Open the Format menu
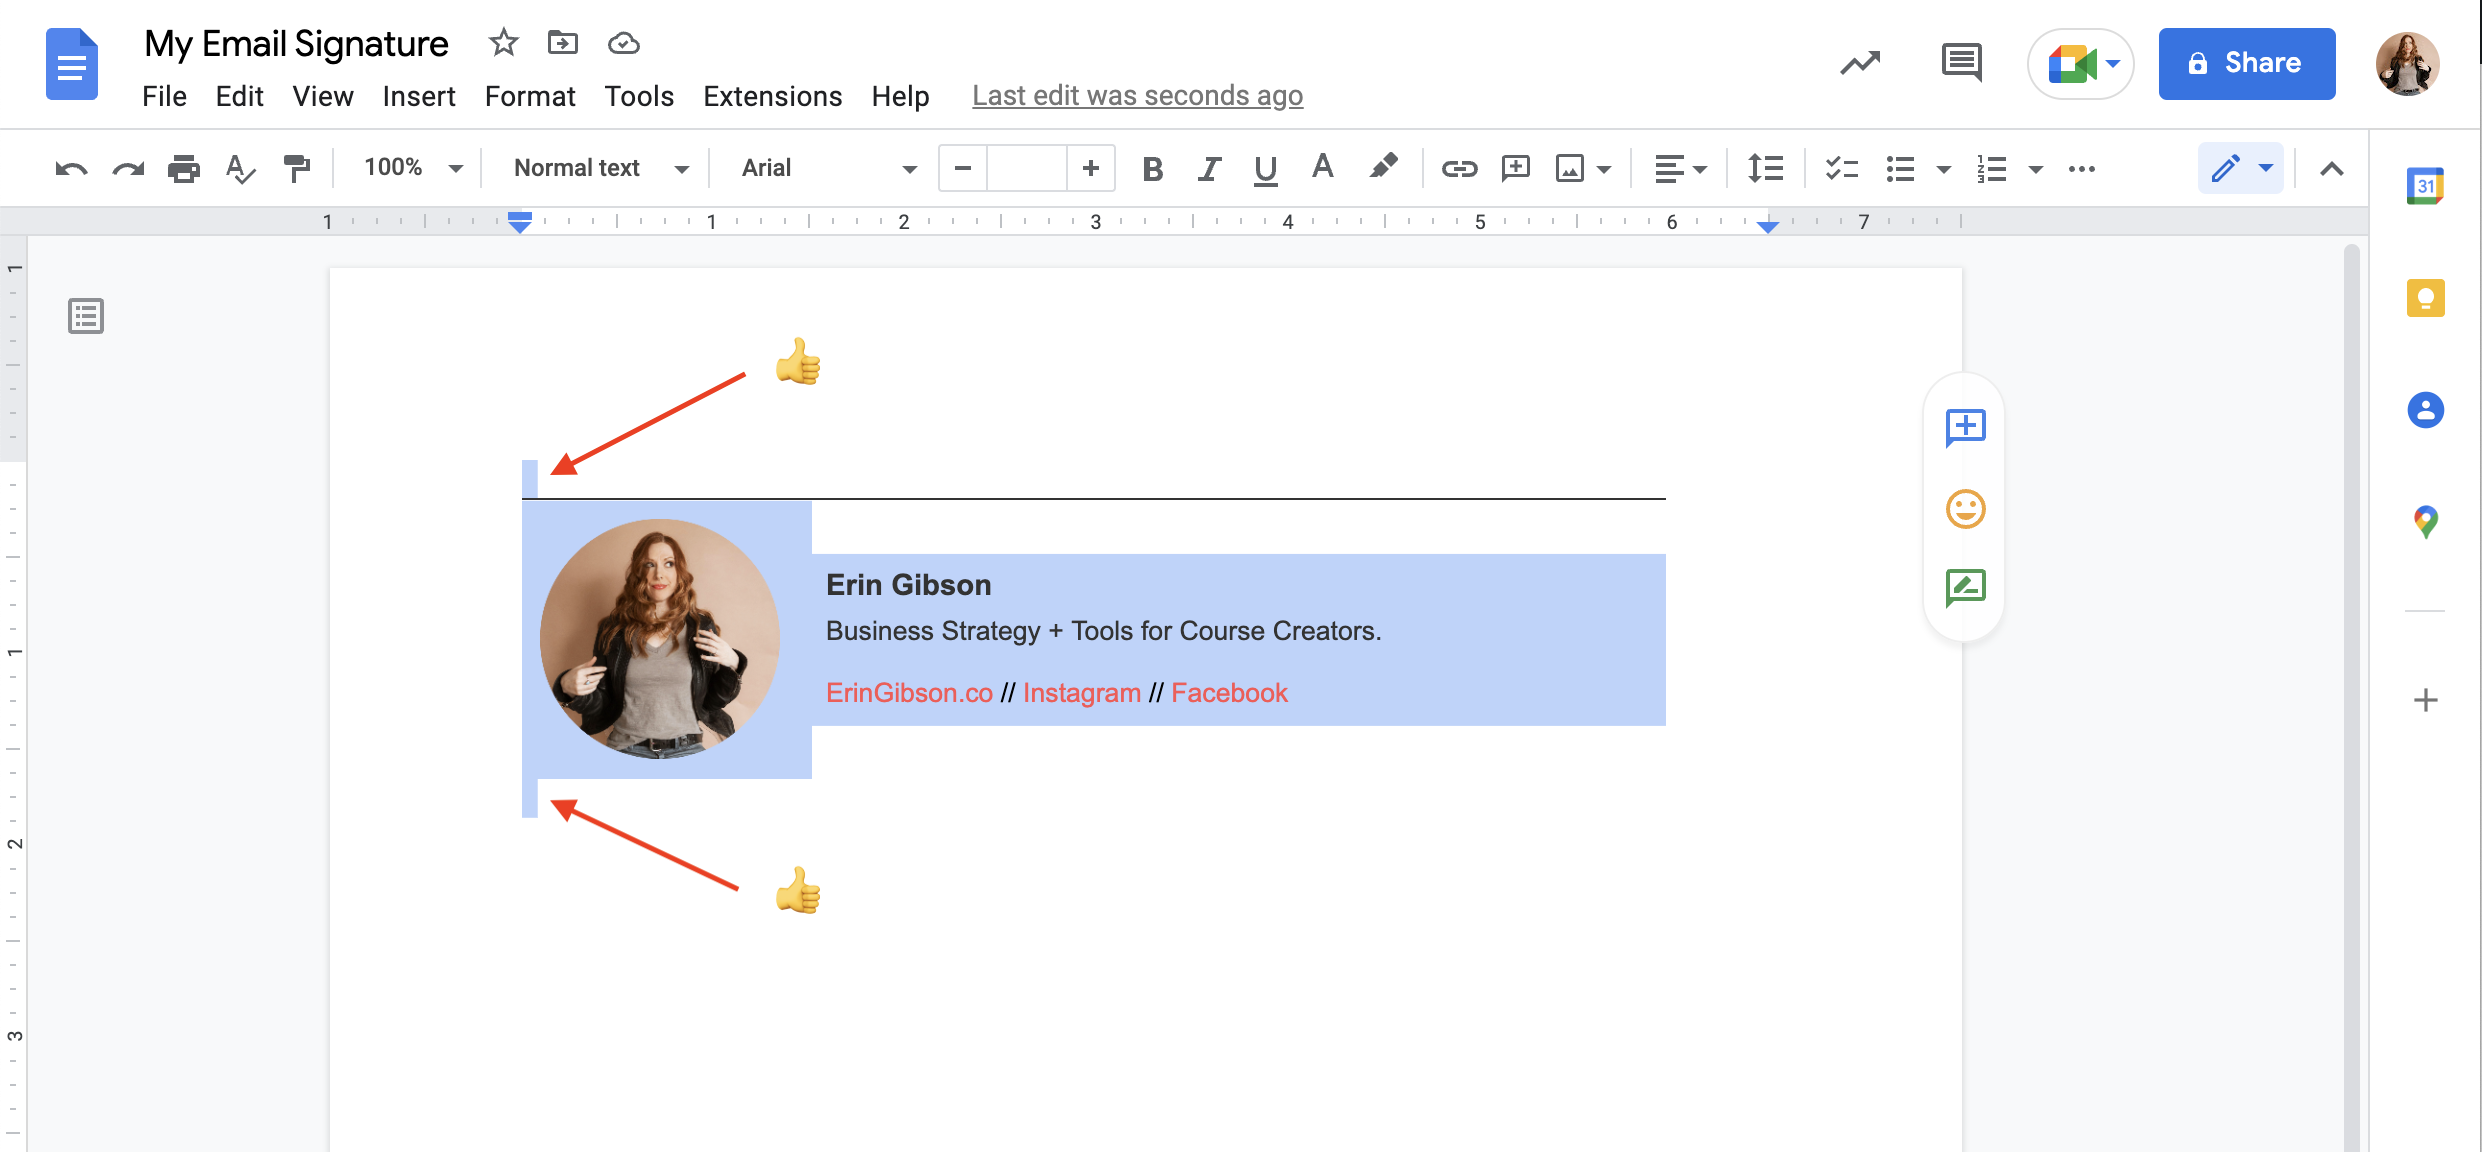The image size is (2482, 1152). [530, 96]
